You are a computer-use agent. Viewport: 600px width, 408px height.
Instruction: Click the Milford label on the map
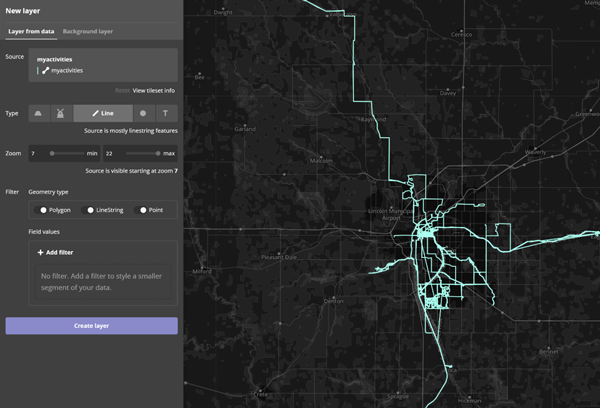point(202,271)
